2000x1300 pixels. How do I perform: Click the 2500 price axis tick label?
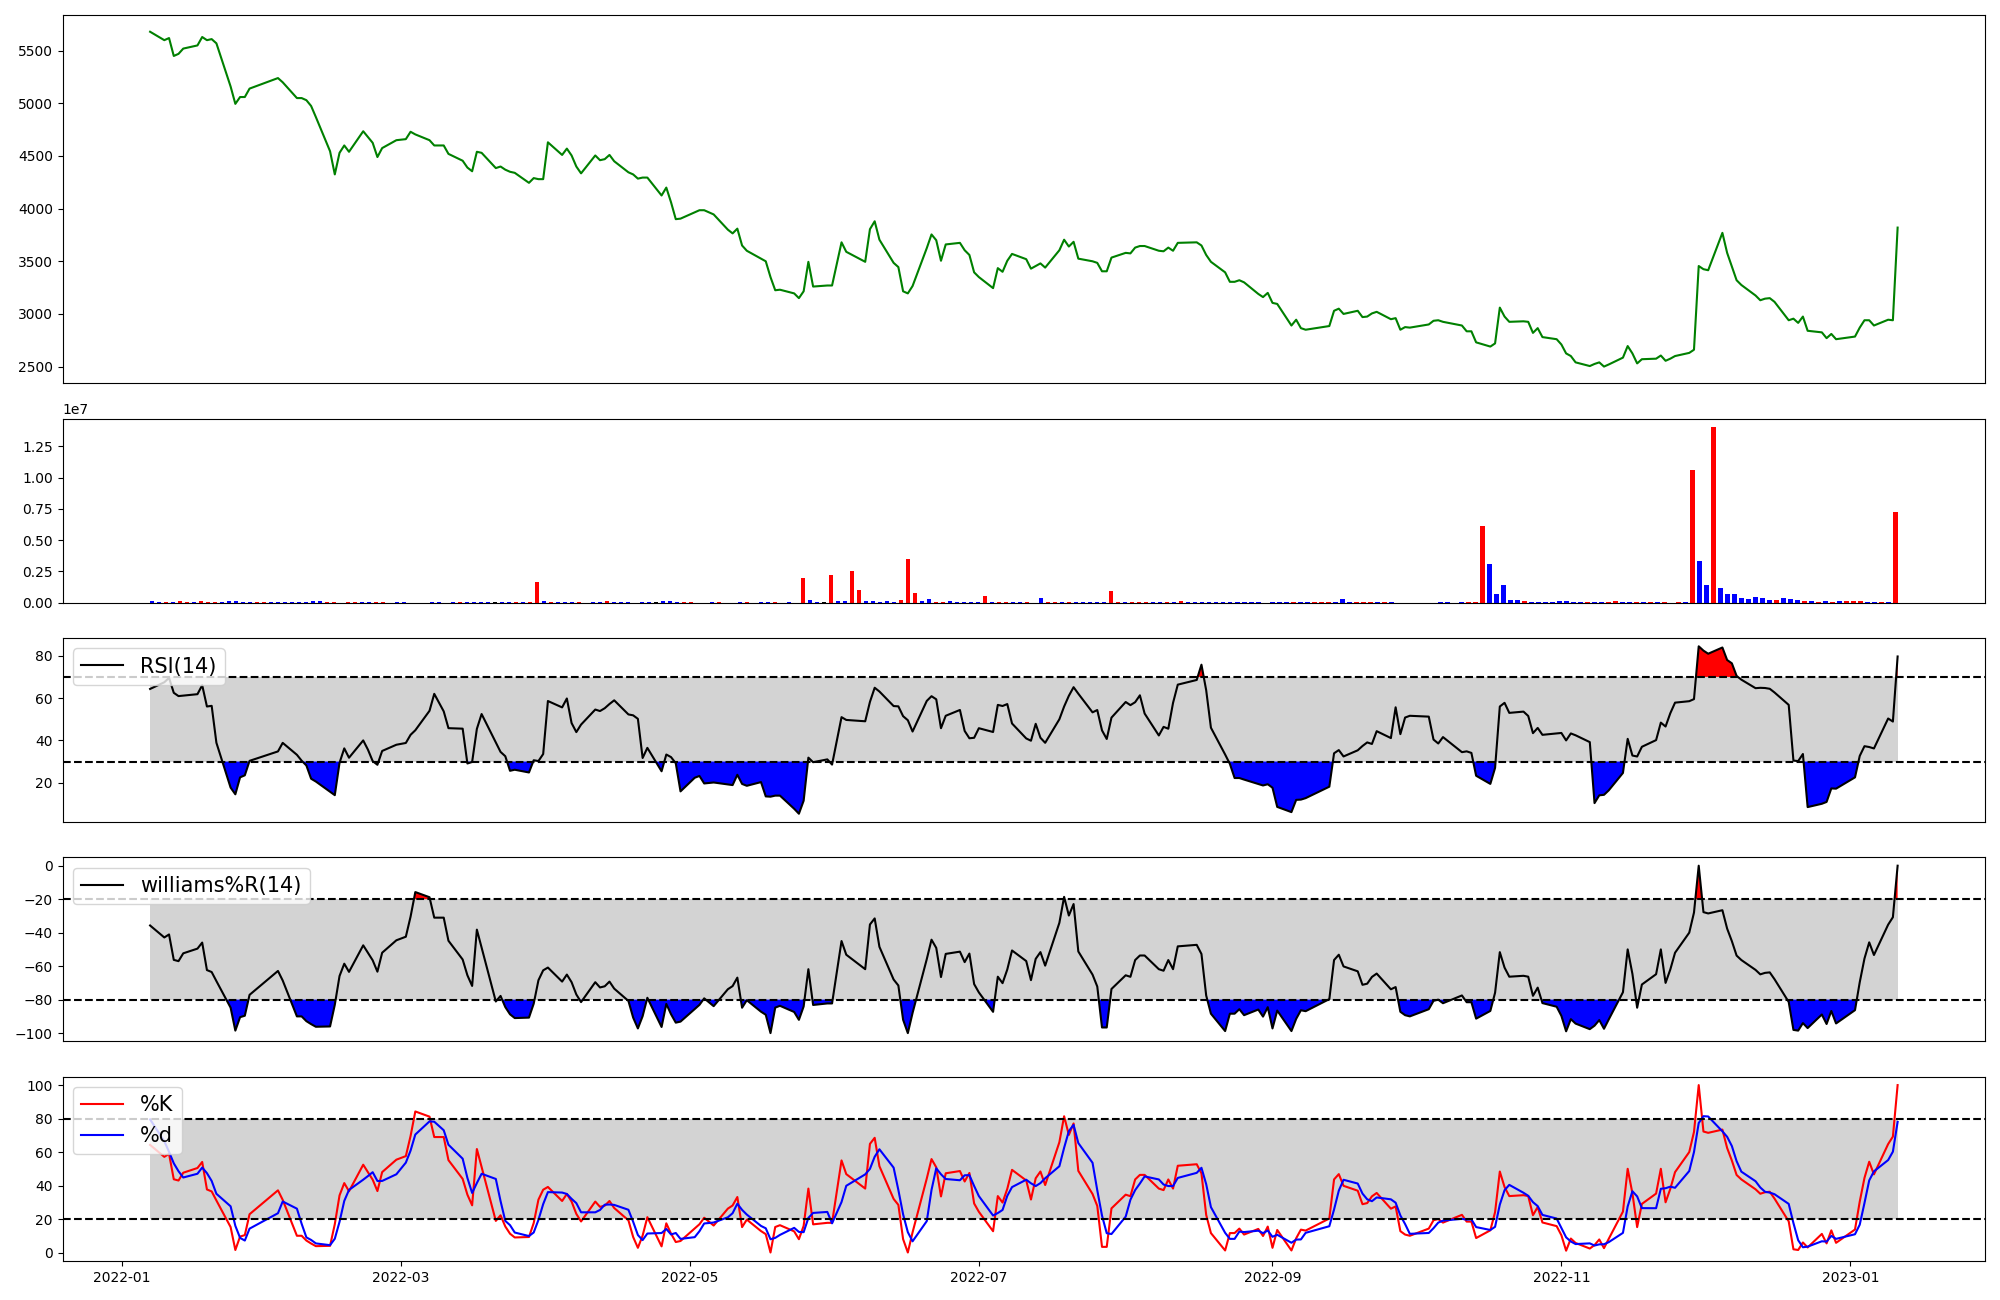36,367
